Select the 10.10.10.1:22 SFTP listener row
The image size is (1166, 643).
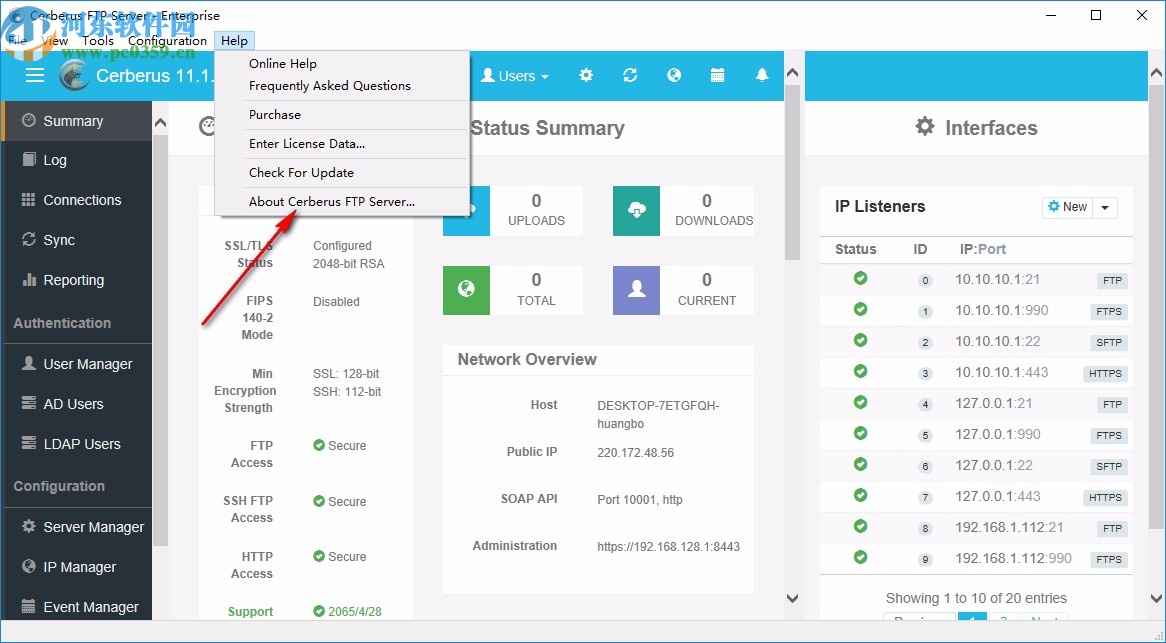[x=976, y=342]
